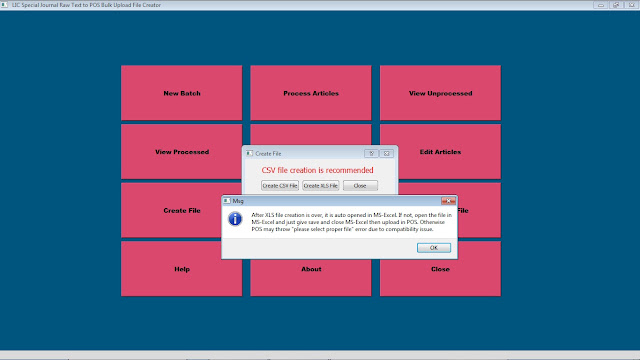The height and width of the screenshot is (360, 640).
Task: Close the main application window
Action: click(631, 5)
